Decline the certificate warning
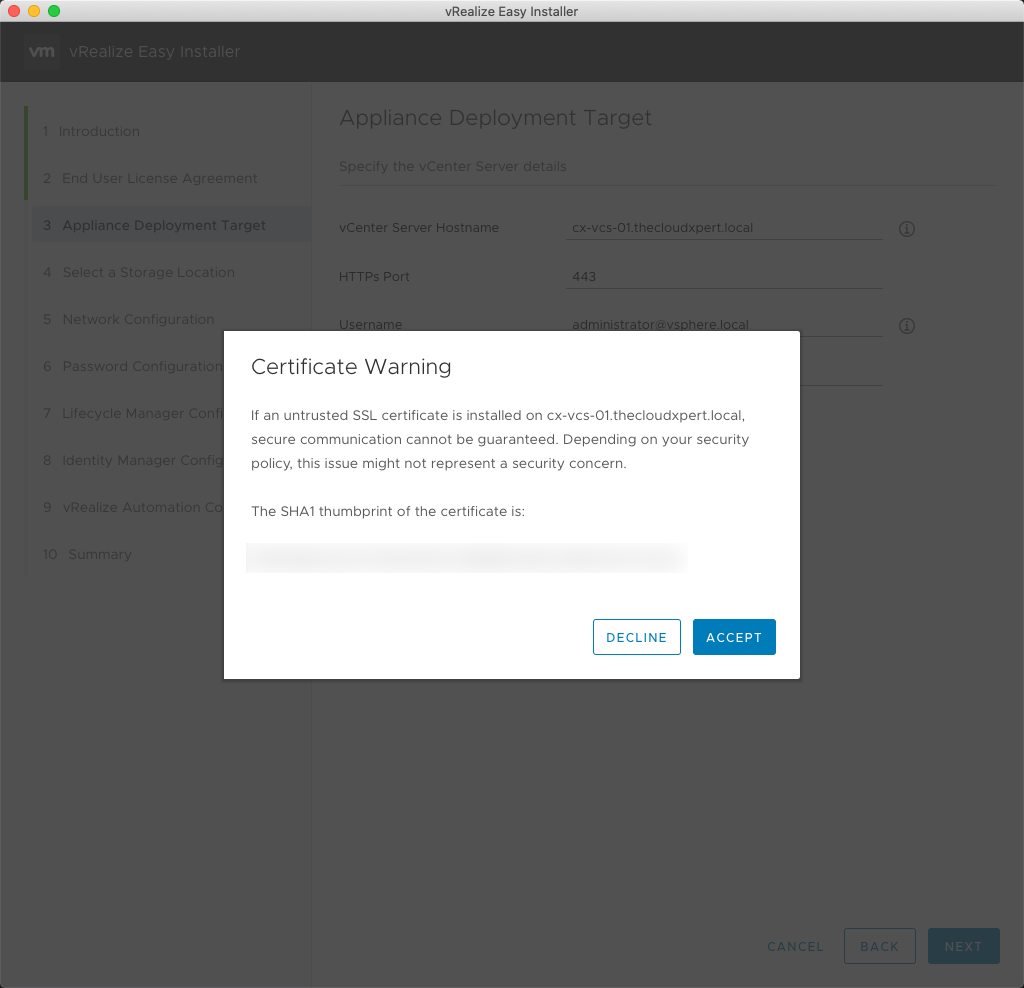 (637, 637)
